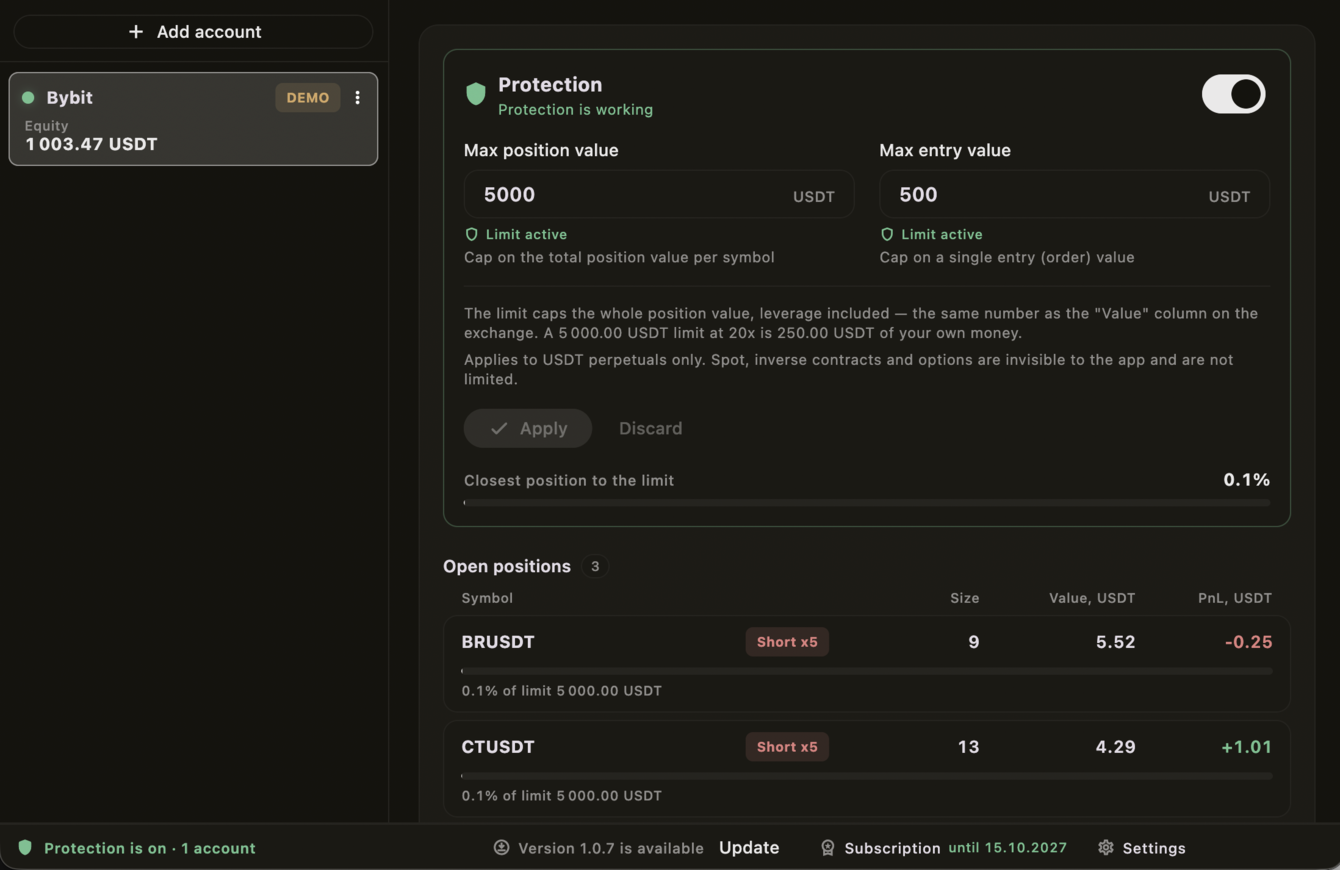The width and height of the screenshot is (1340, 870).
Task: Click the Open positions count badge 3
Action: pos(595,566)
